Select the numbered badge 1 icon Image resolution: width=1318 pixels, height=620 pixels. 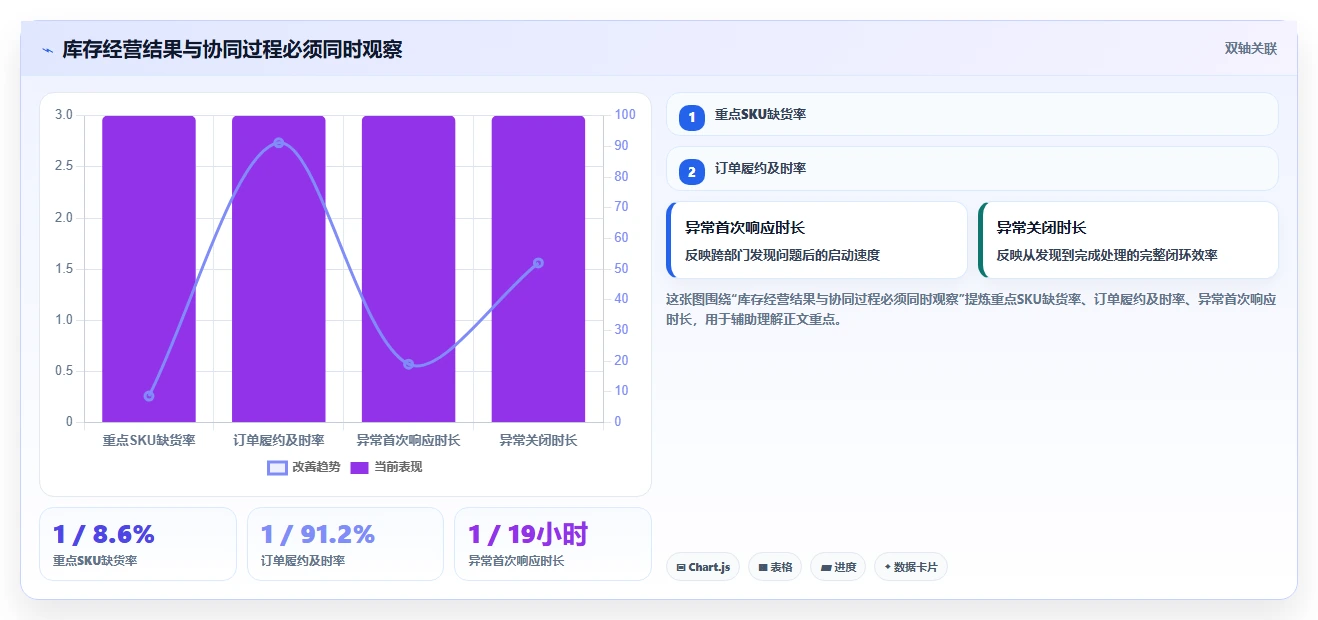[692, 117]
